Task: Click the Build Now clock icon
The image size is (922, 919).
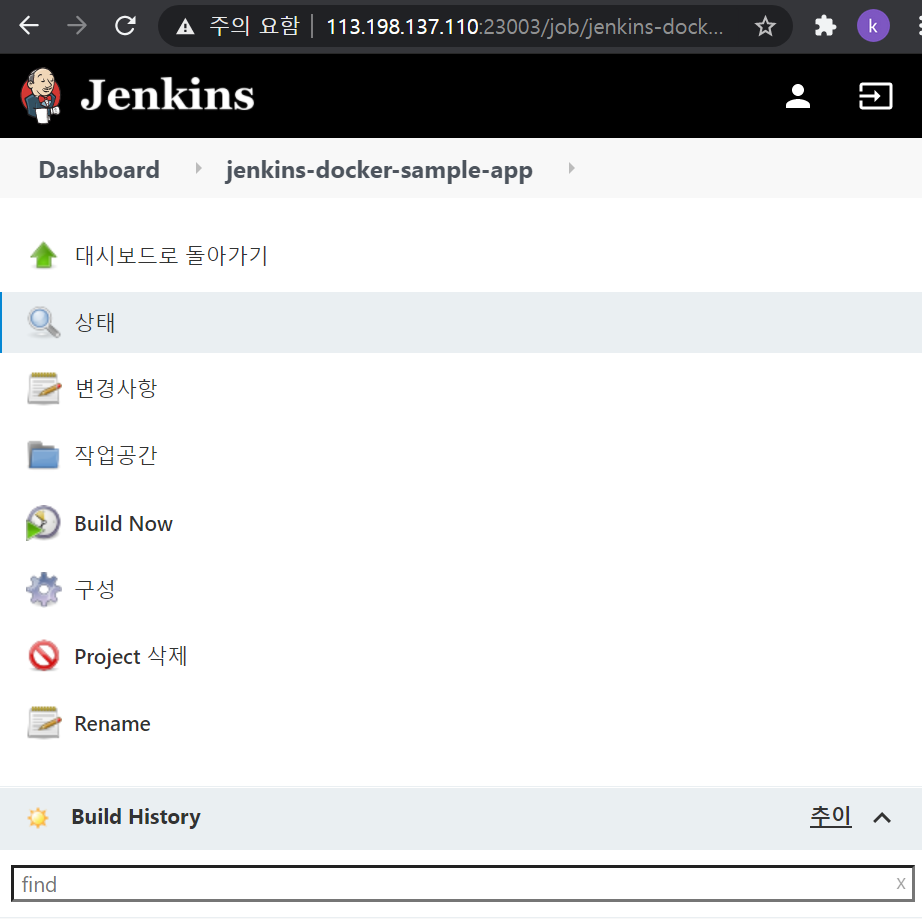Action: coord(43,523)
